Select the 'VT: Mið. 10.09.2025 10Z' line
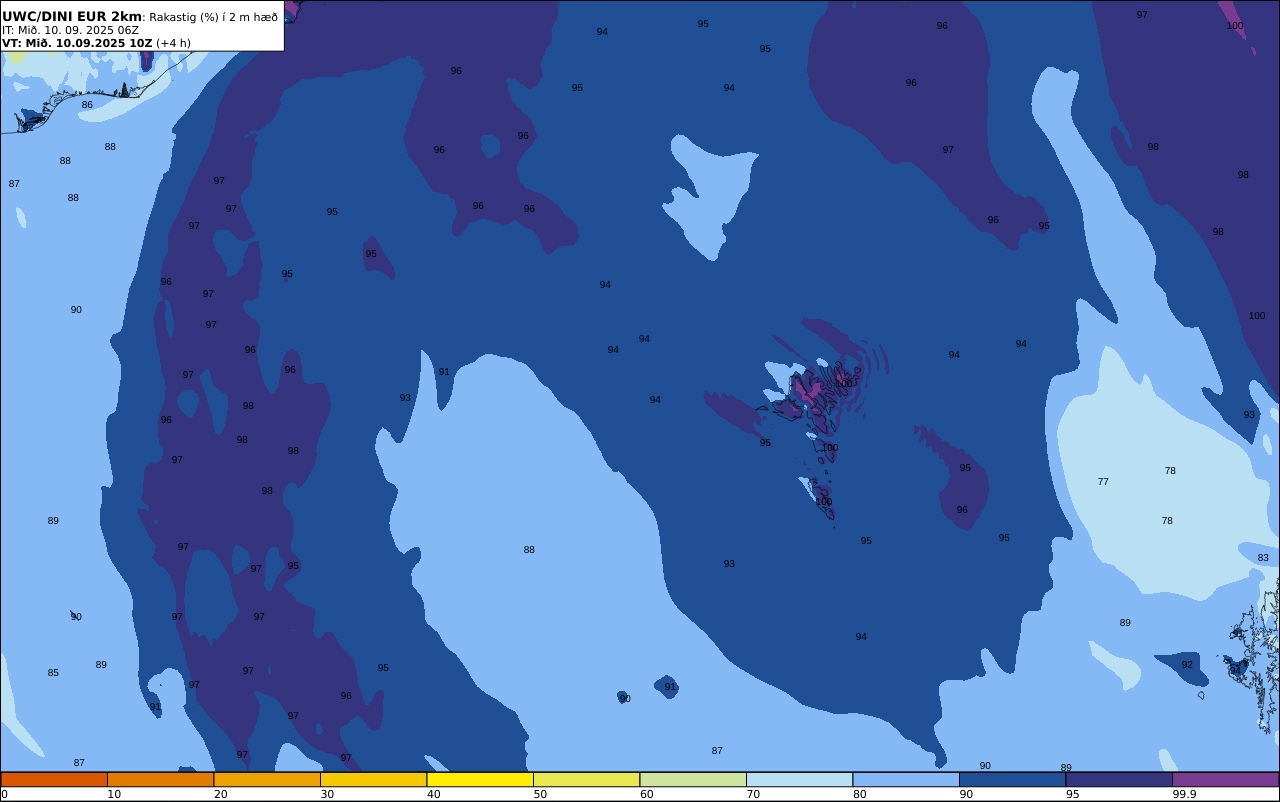The width and height of the screenshot is (1280, 802). pos(77,43)
